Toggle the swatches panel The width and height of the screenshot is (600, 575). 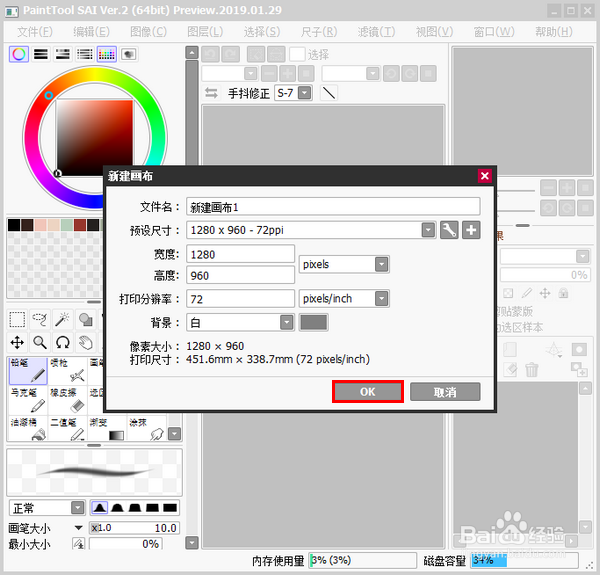click(x=107, y=54)
